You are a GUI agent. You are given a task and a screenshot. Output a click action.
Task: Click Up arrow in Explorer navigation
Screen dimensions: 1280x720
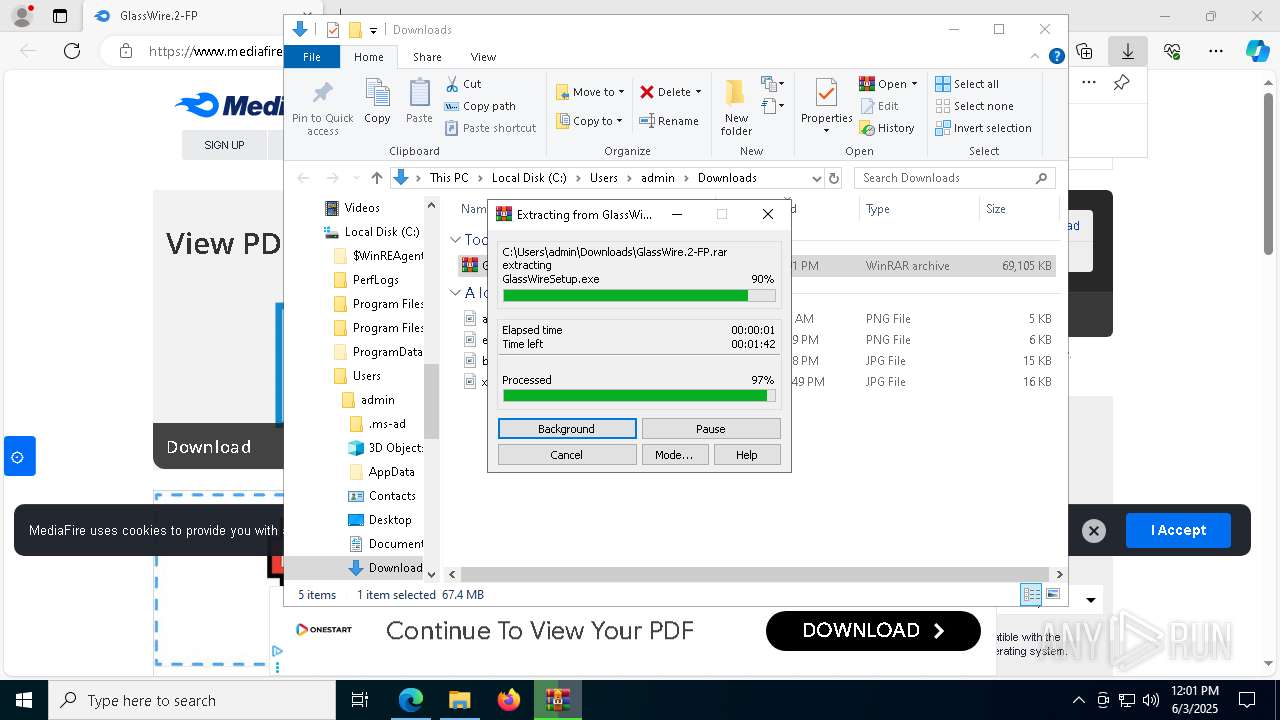tap(376, 178)
